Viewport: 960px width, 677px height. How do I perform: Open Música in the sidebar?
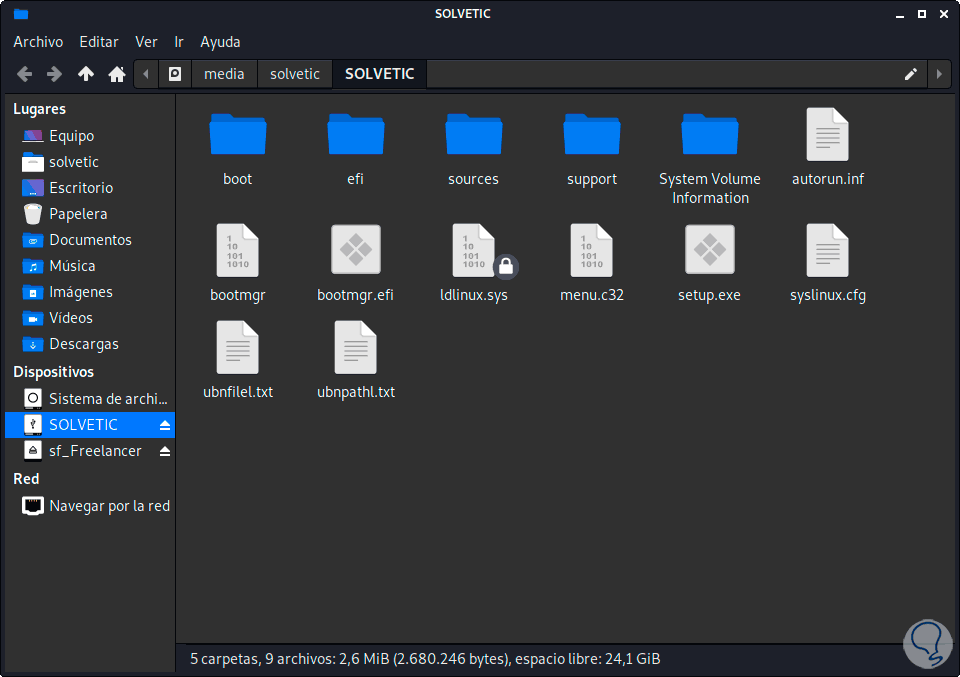90,266
